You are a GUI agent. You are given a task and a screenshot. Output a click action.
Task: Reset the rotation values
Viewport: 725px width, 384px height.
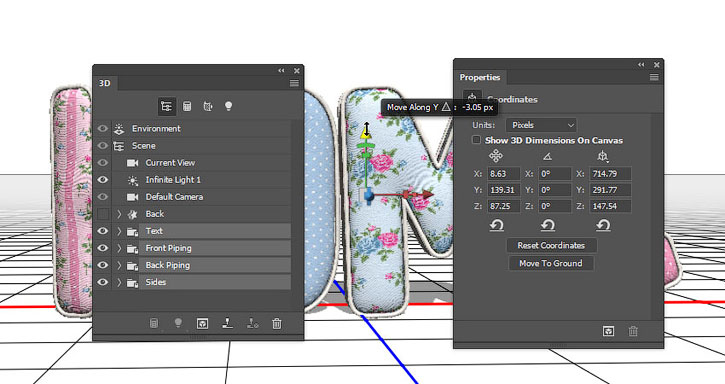[548, 225]
